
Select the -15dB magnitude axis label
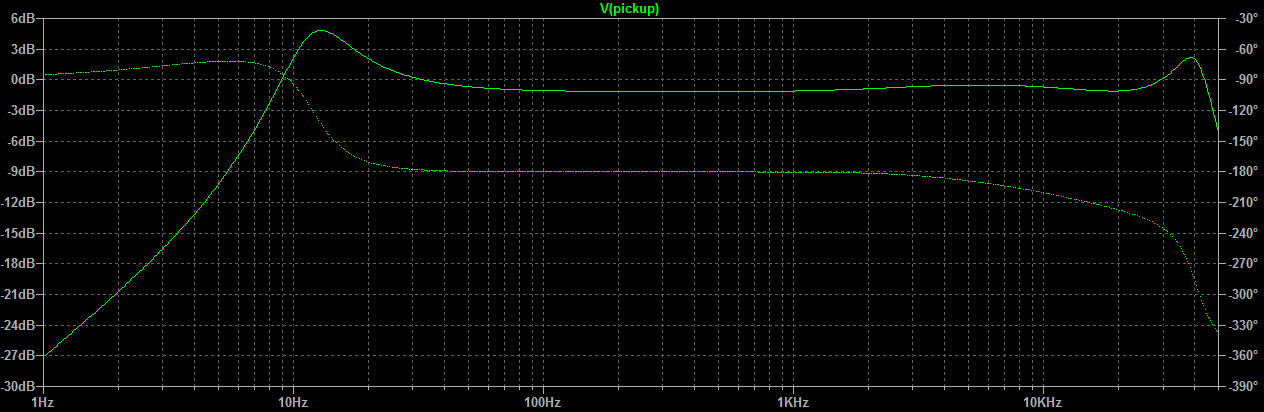pos(19,233)
